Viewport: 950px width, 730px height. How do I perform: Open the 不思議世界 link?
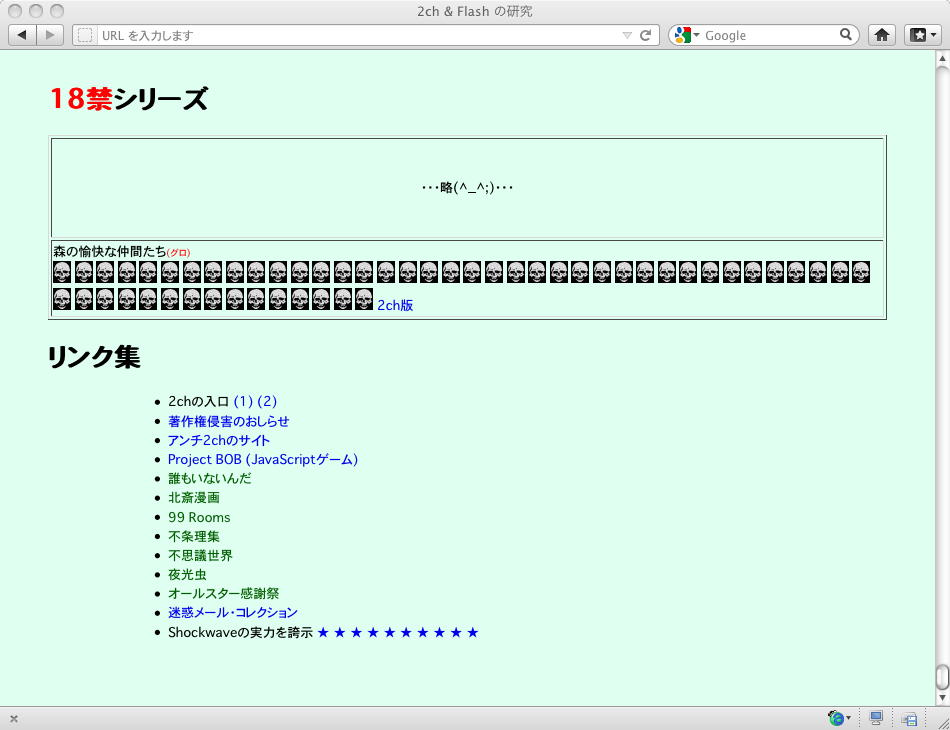[201, 556]
